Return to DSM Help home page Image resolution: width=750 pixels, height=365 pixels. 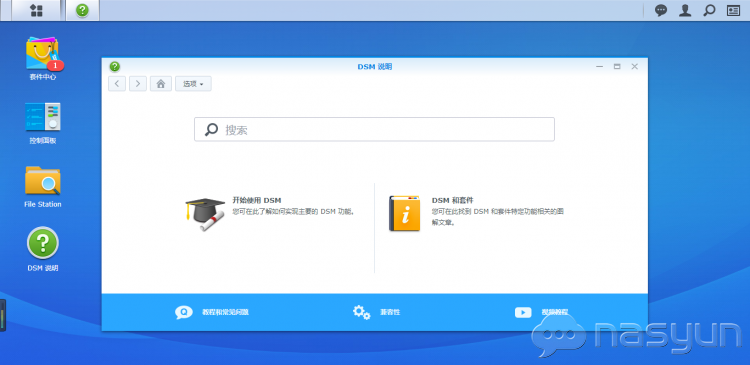coord(161,84)
